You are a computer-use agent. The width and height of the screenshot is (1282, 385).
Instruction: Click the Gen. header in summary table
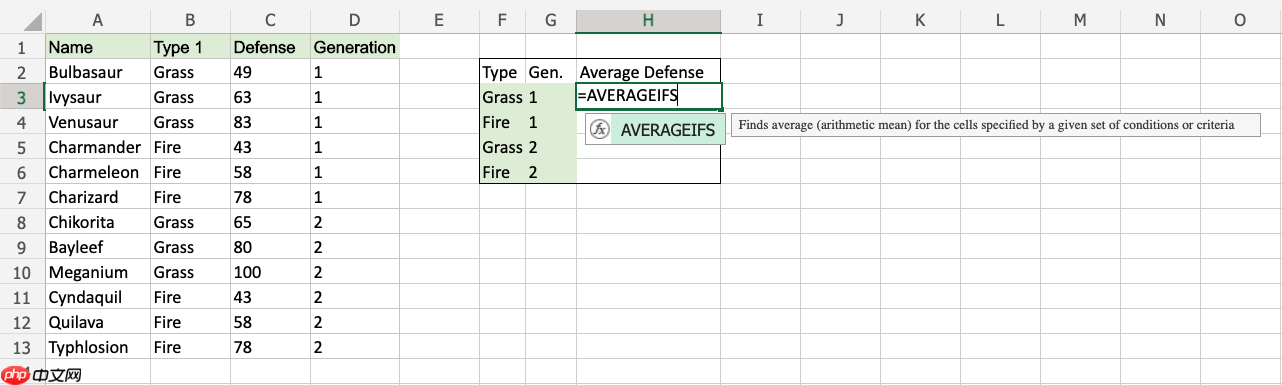coord(551,72)
